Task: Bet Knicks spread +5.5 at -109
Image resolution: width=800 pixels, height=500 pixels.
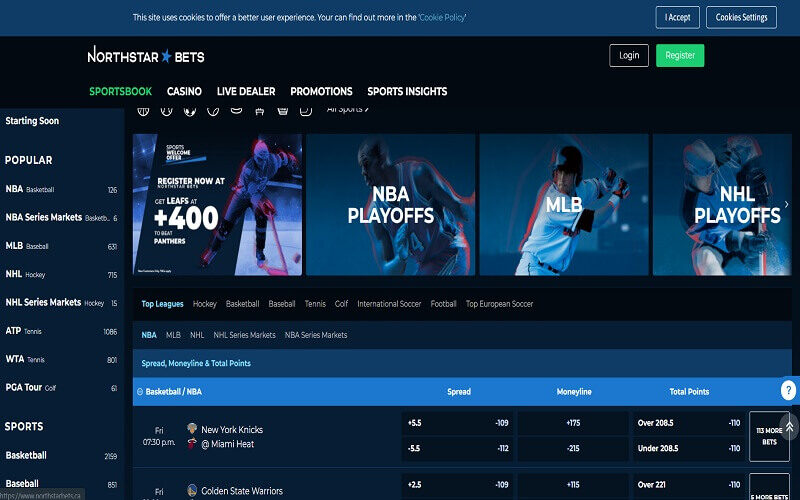Action: (458, 423)
